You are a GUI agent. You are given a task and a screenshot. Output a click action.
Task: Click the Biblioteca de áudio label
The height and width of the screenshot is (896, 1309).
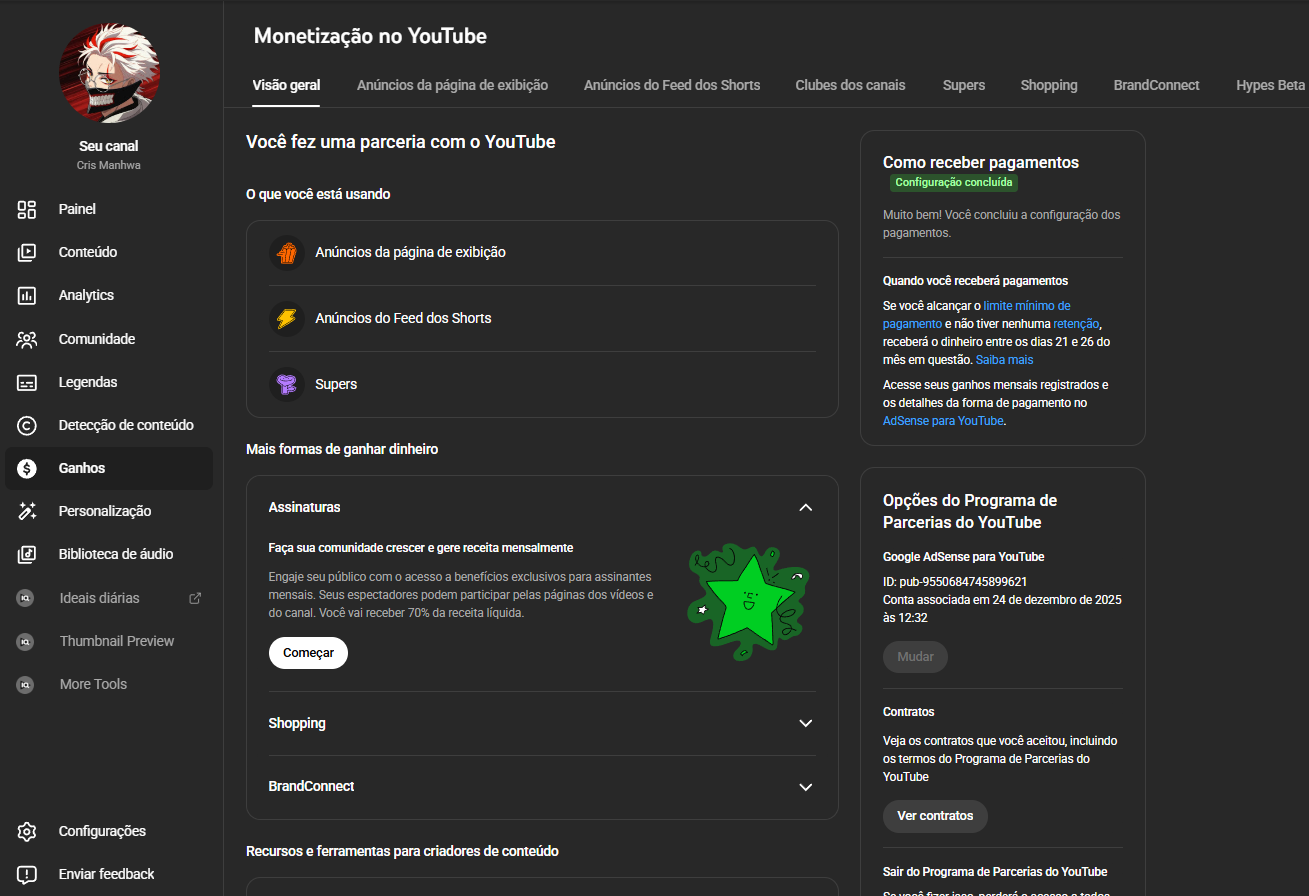116,554
